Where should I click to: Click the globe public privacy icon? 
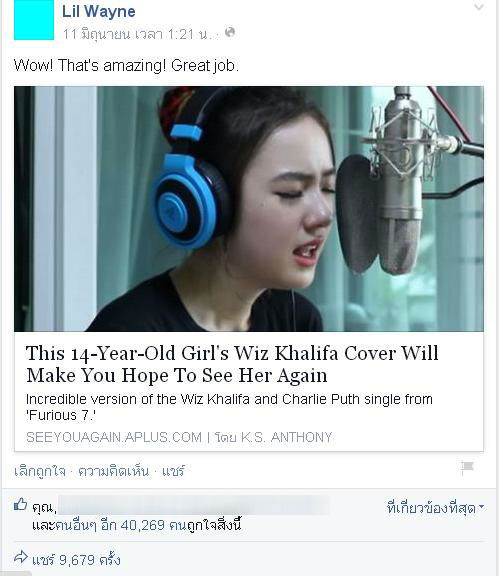coord(230,32)
